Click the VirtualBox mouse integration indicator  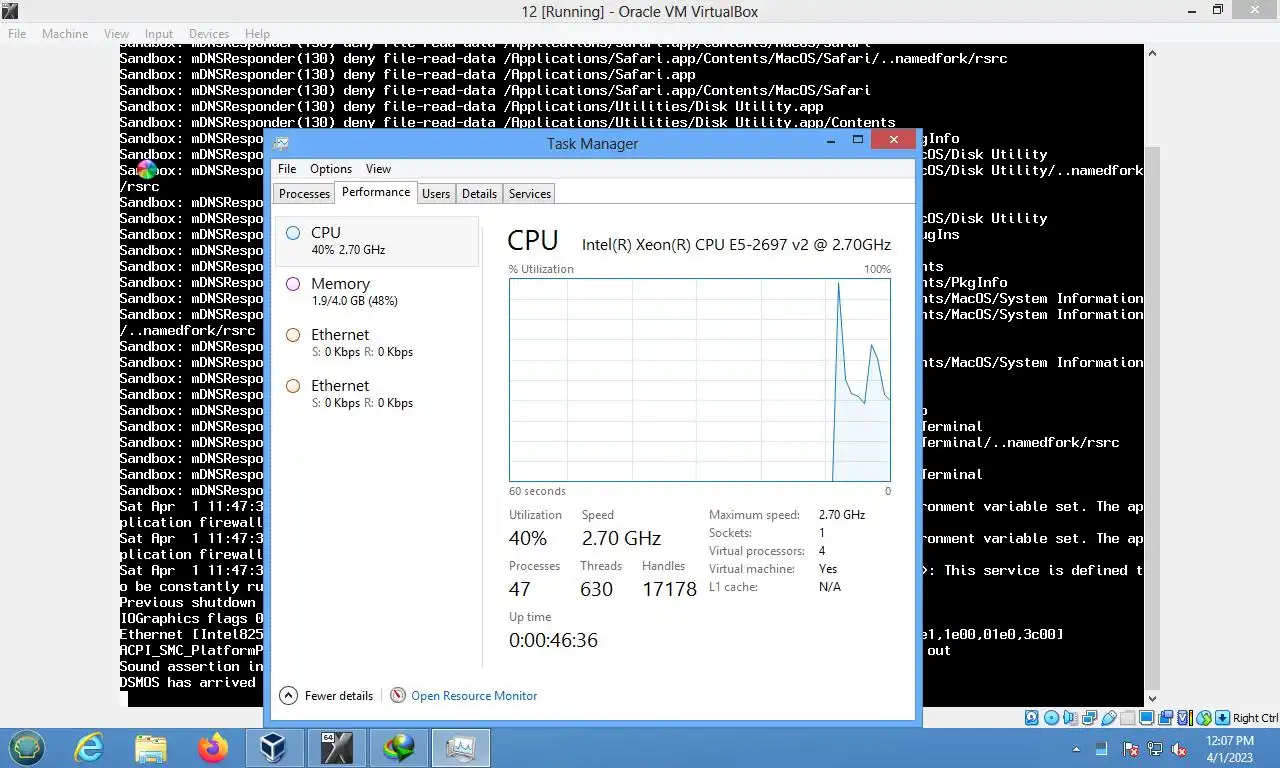(x=1204, y=718)
